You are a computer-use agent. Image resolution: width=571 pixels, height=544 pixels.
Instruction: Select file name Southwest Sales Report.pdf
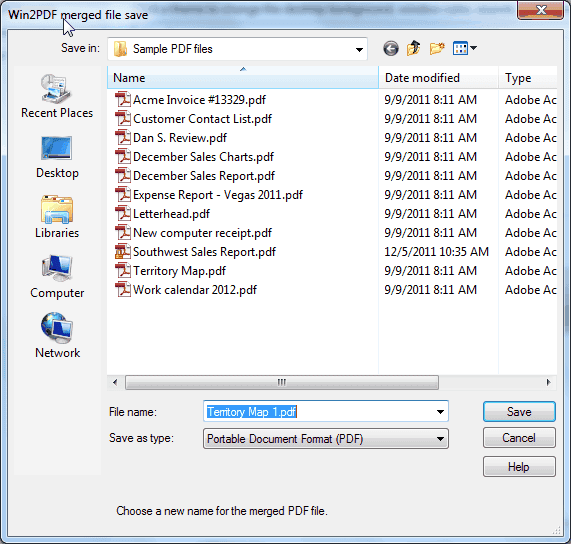pos(204,252)
